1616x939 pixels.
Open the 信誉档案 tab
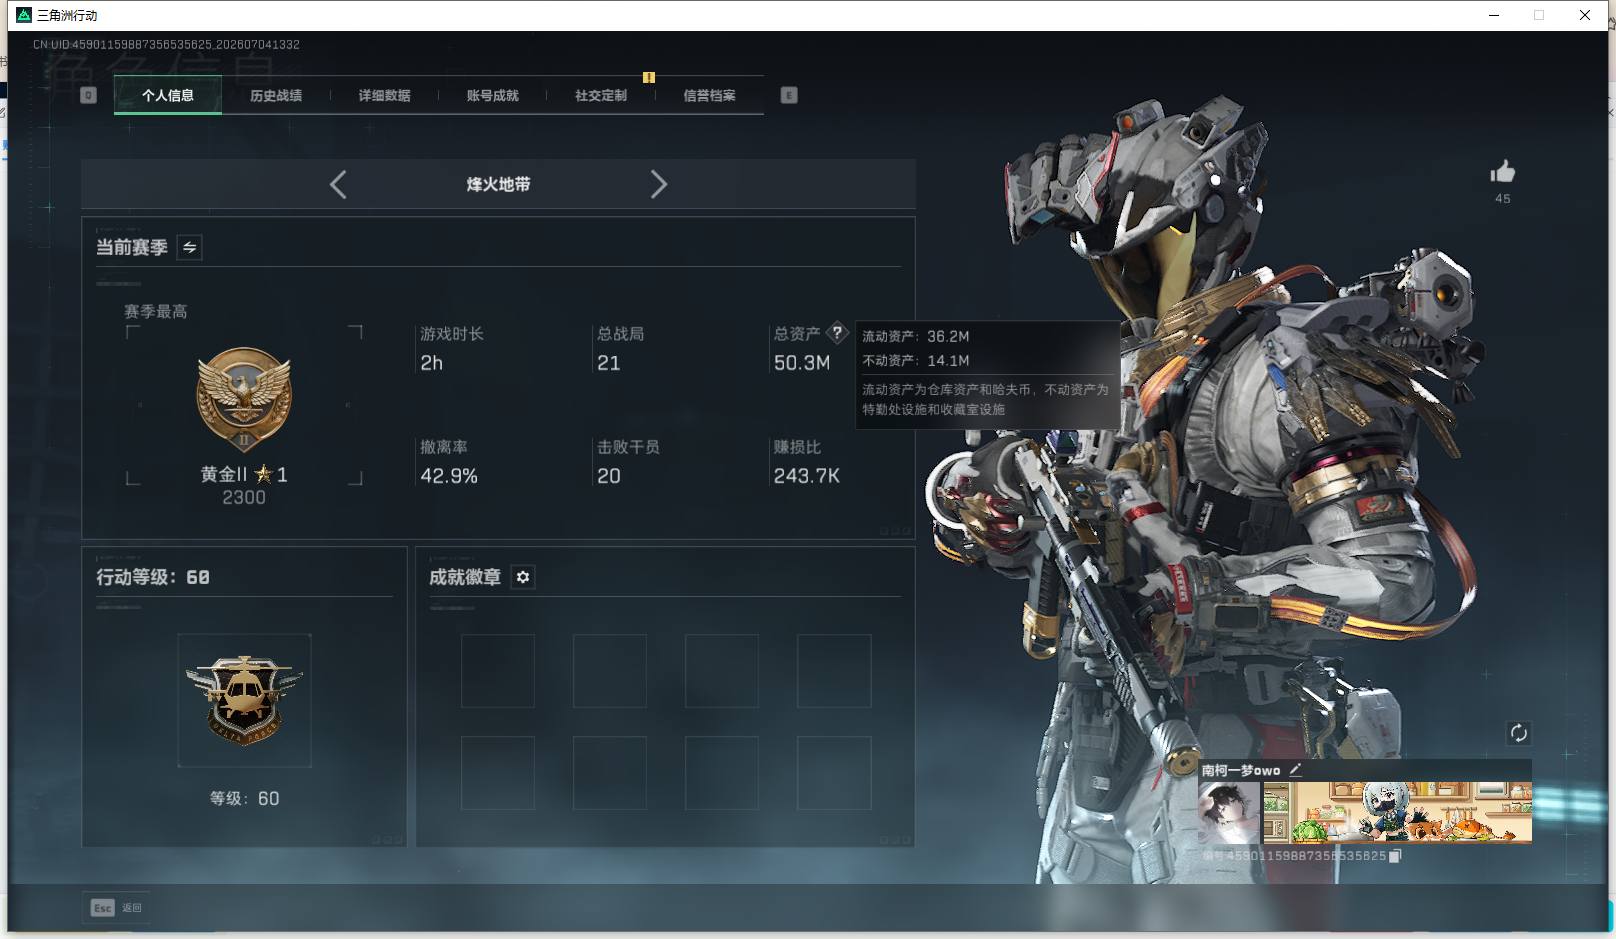click(709, 95)
